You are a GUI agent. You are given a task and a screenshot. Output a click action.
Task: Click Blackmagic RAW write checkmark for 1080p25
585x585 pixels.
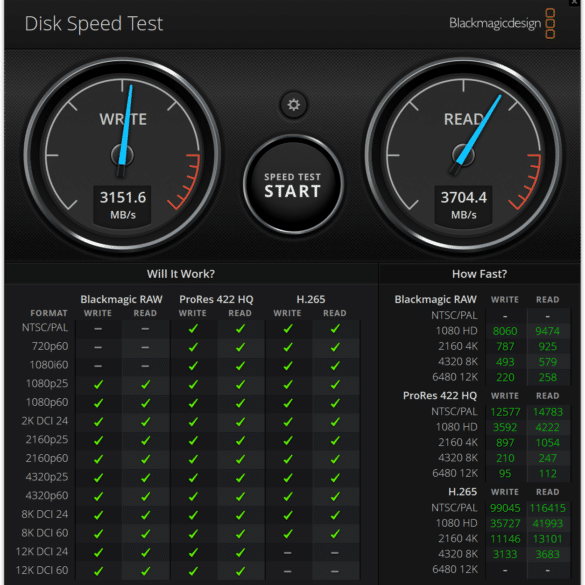pyautogui.click(x=98, y=385)
